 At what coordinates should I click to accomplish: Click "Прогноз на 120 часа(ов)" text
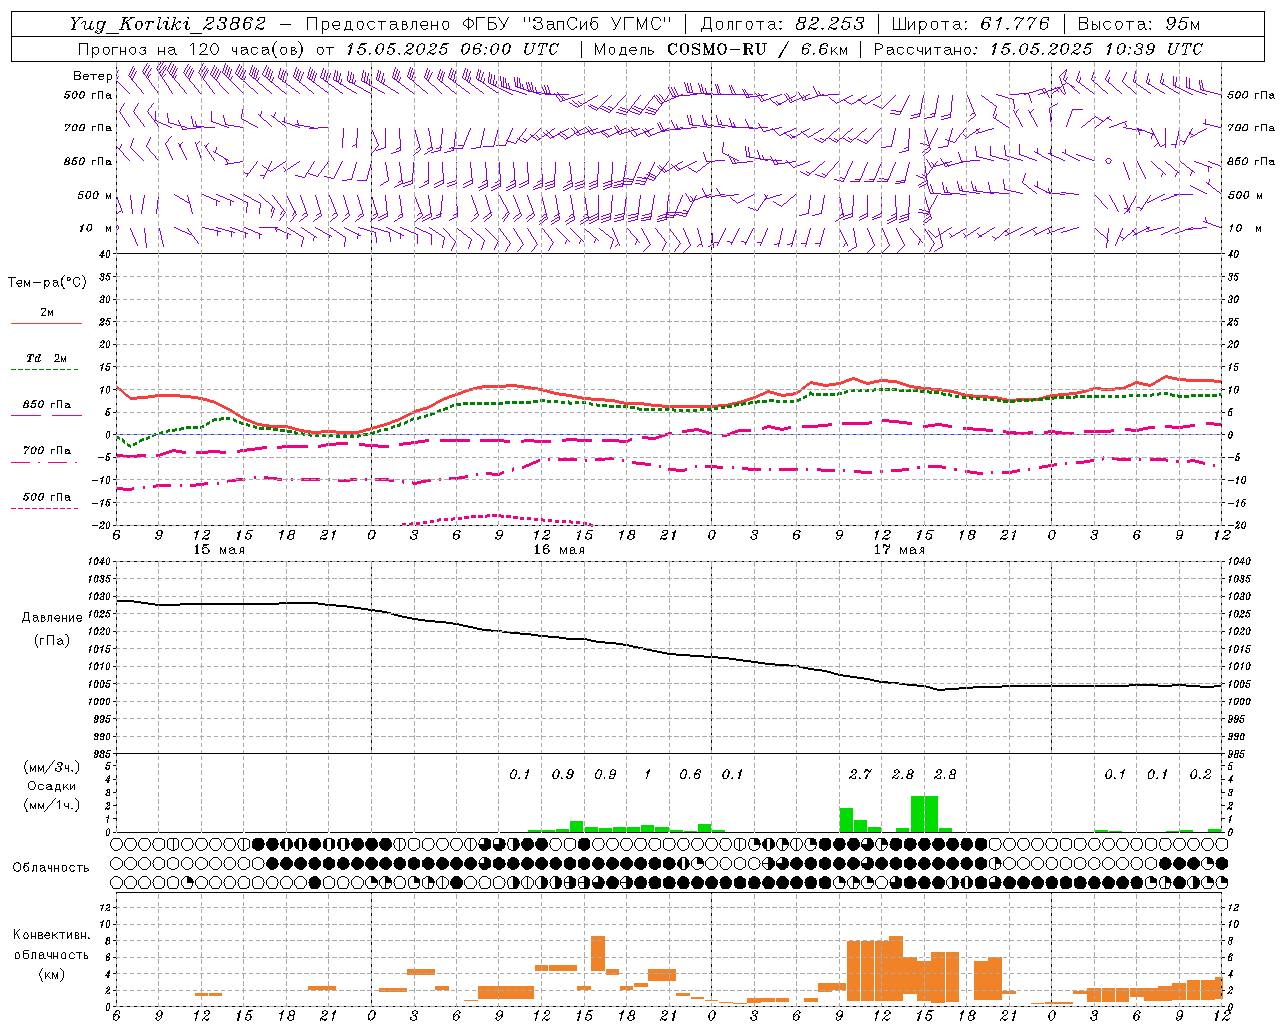coord(193,49)
